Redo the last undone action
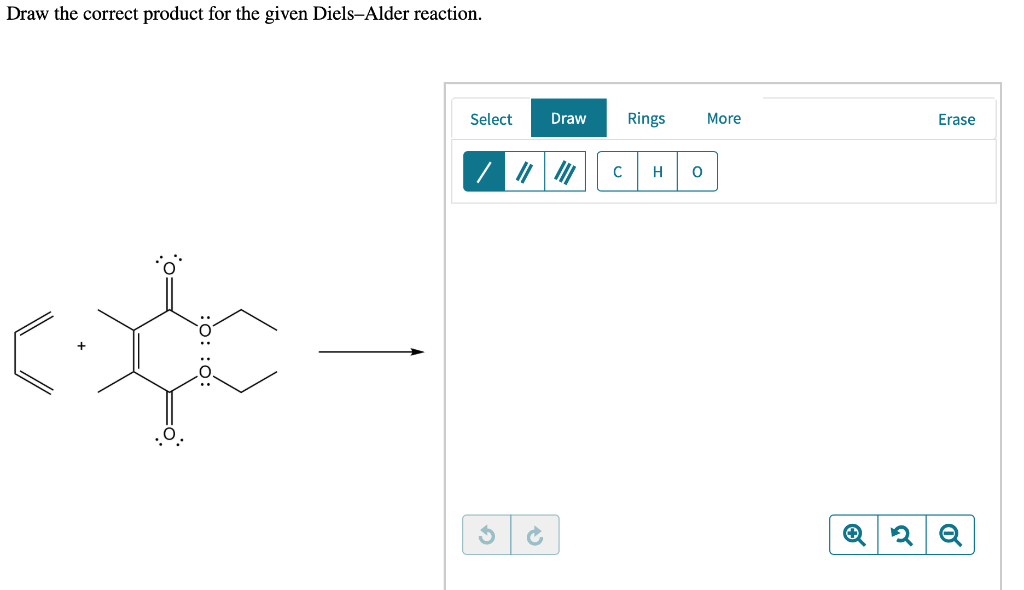 (x=535, y=534)
